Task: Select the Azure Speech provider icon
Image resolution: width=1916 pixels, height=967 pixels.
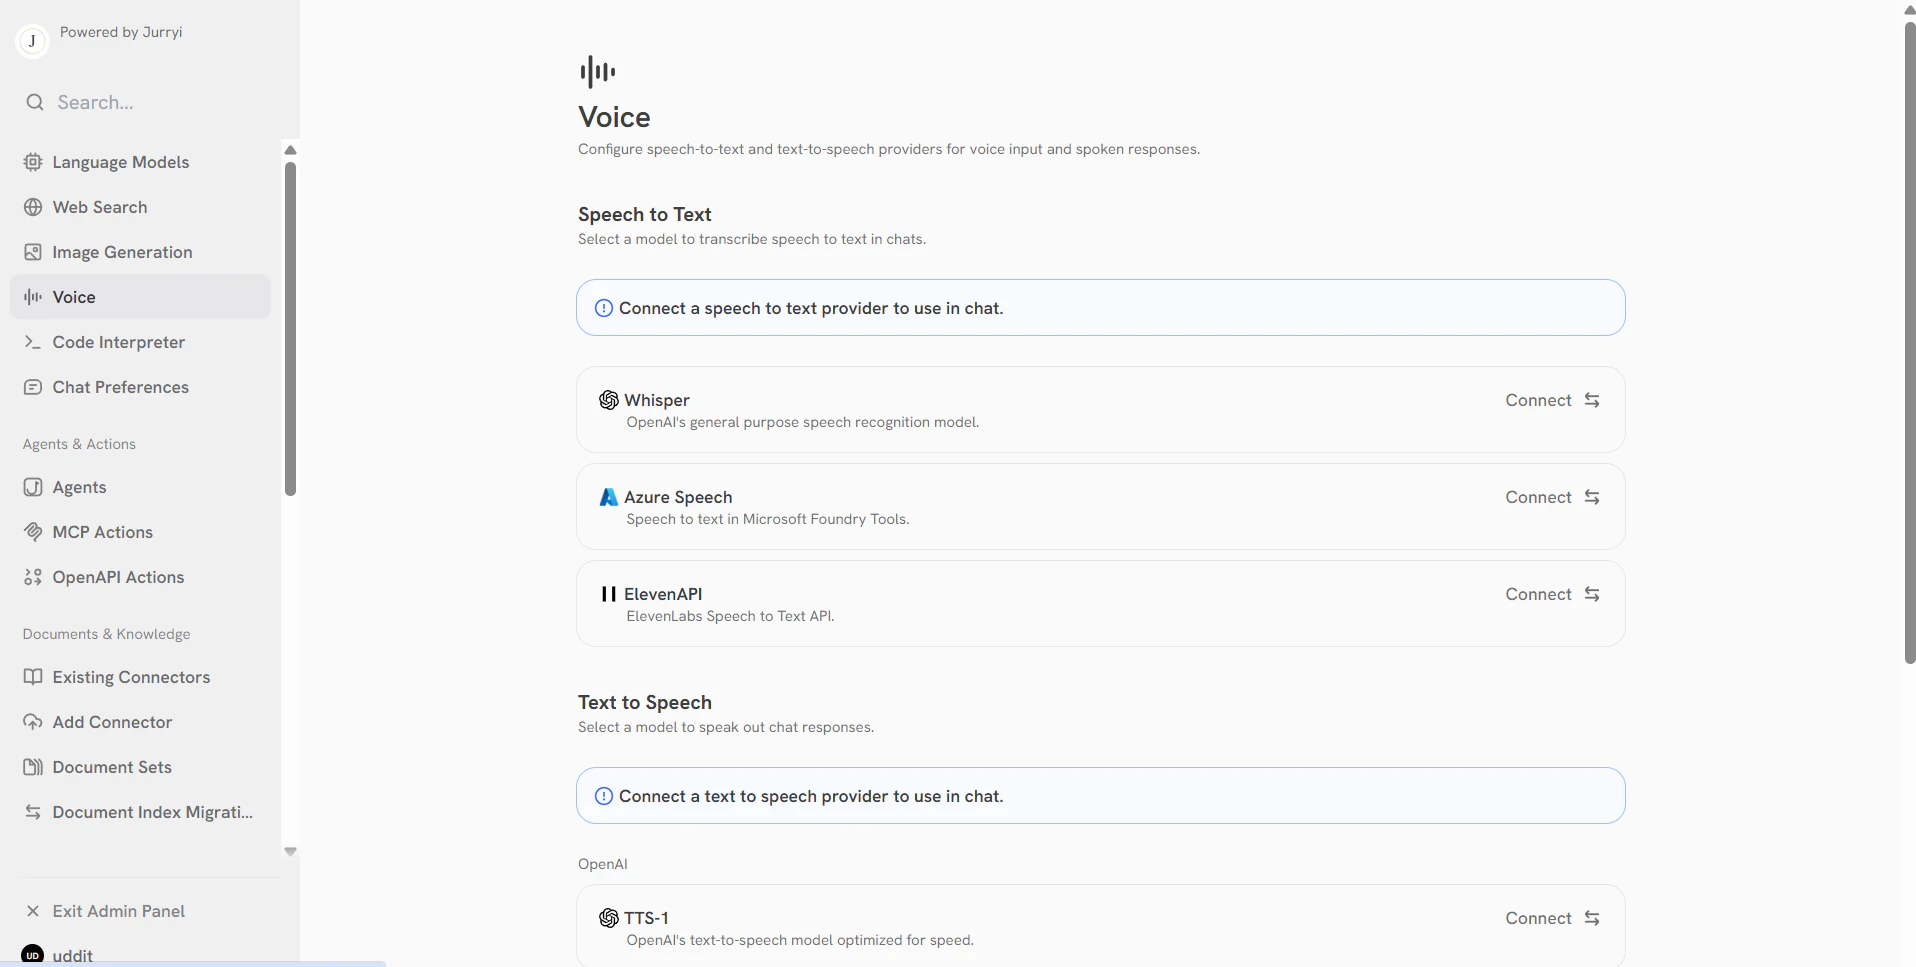Action: [x=608, y=497]
